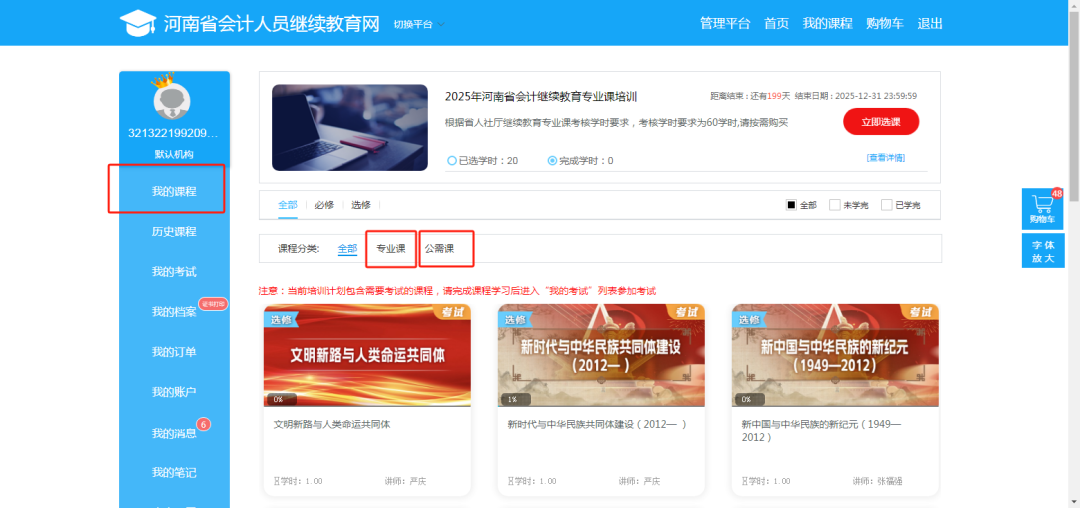This screenshot has width=1080, height=508.
Task: Select the 完成学时 radio button
Action: point(552,161)
